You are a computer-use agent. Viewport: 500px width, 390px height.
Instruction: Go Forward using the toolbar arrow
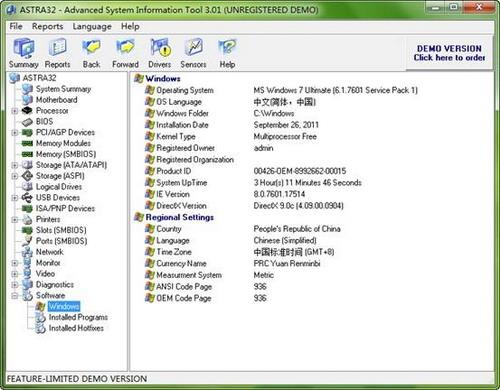pos(125,53)
